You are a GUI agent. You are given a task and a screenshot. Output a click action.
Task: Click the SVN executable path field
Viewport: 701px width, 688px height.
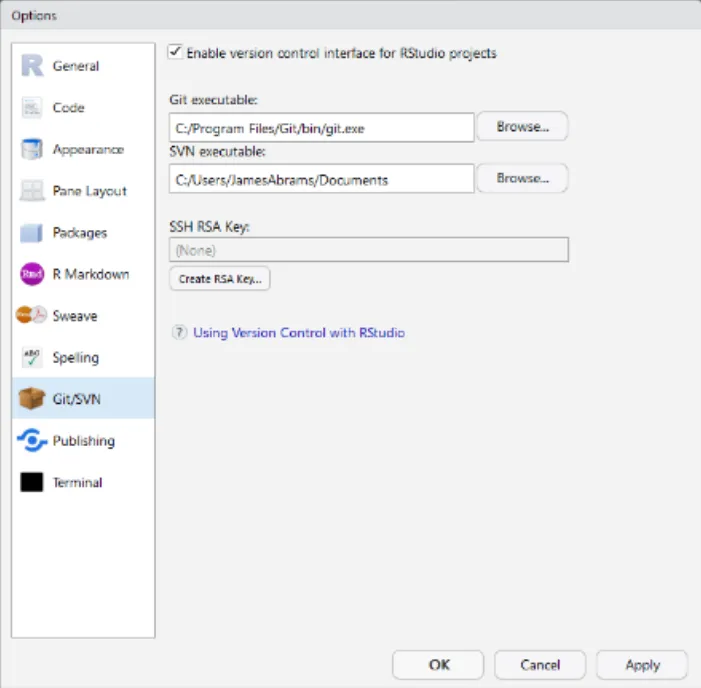click(x=321, y=179)
